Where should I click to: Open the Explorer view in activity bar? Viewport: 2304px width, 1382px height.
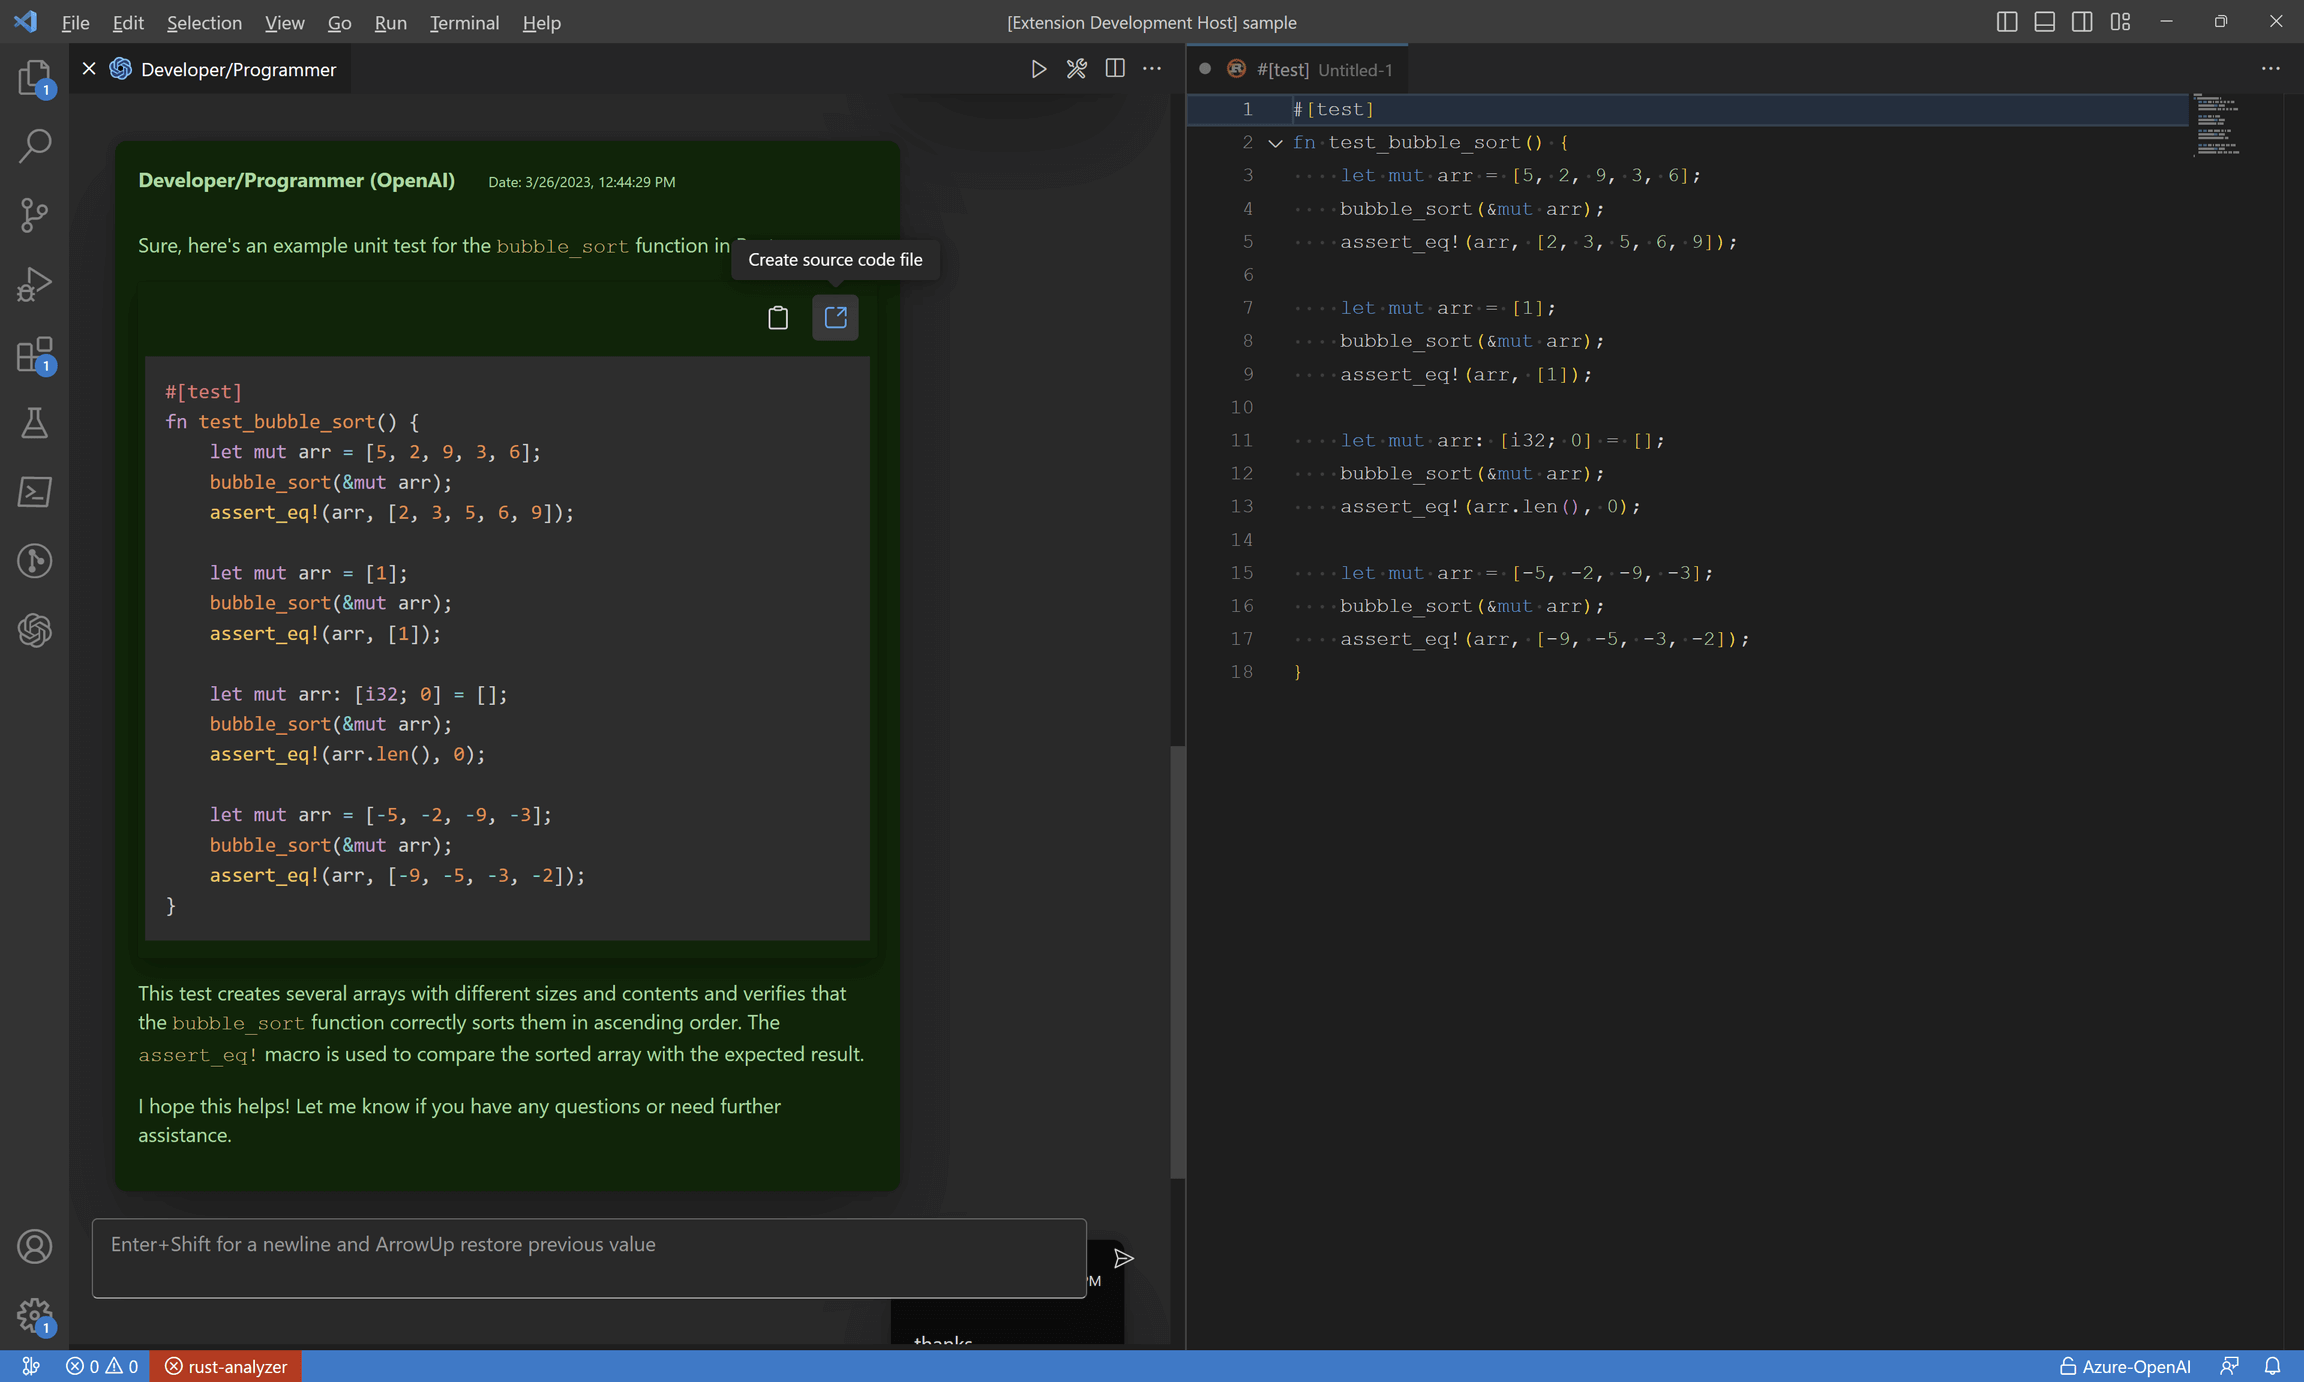(x=34, y=77)
